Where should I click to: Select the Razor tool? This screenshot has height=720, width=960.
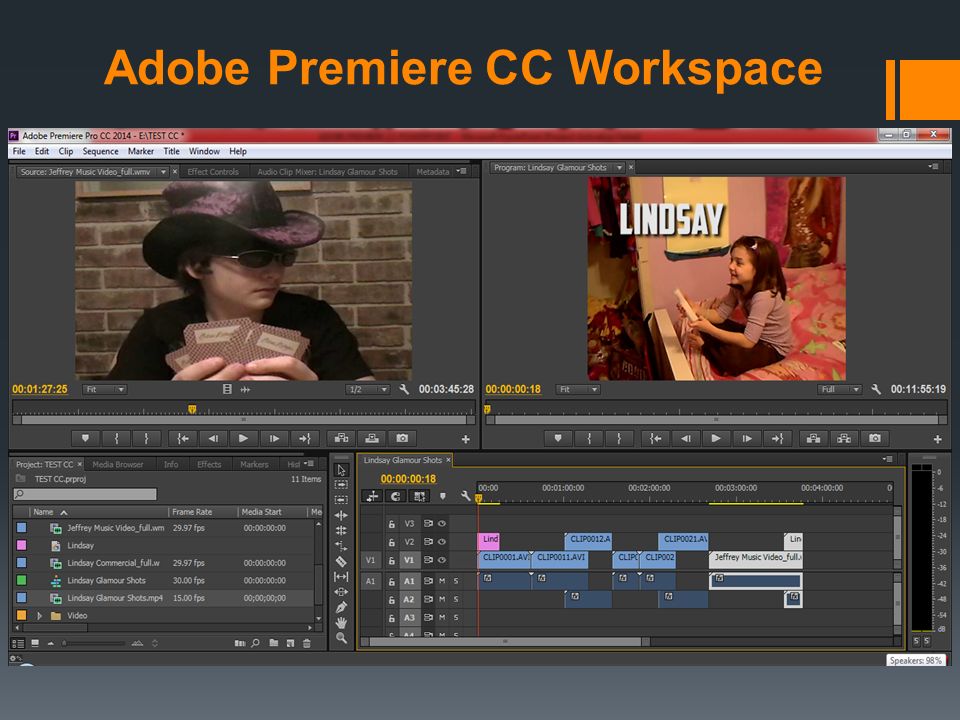[x=342, y=561]
